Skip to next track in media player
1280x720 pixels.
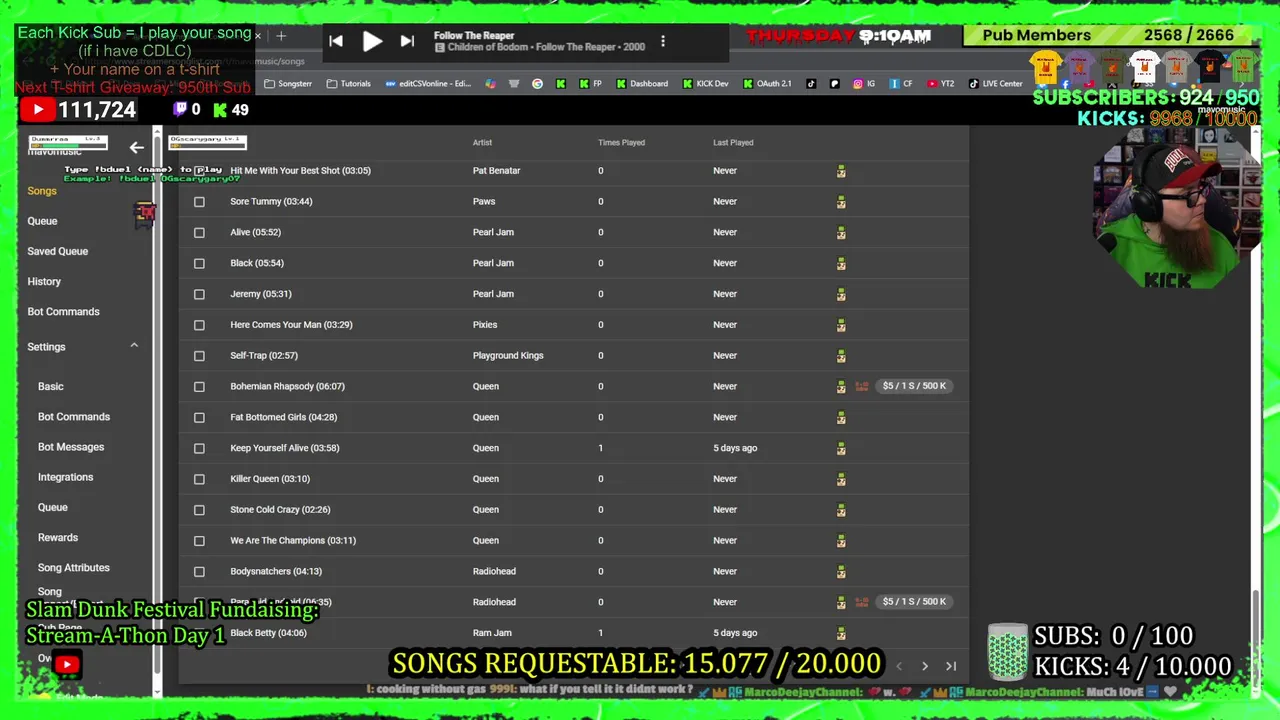pos(407,42)
